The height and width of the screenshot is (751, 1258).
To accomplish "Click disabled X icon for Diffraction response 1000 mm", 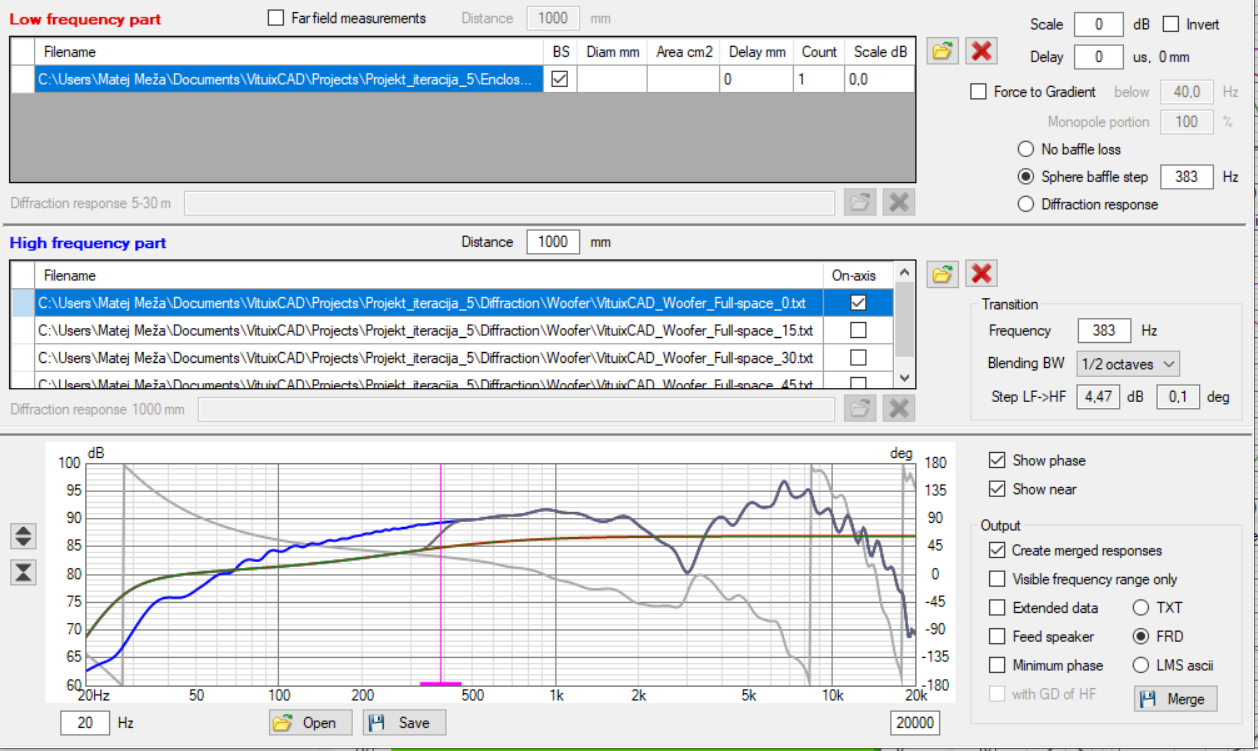I will 899,408.
